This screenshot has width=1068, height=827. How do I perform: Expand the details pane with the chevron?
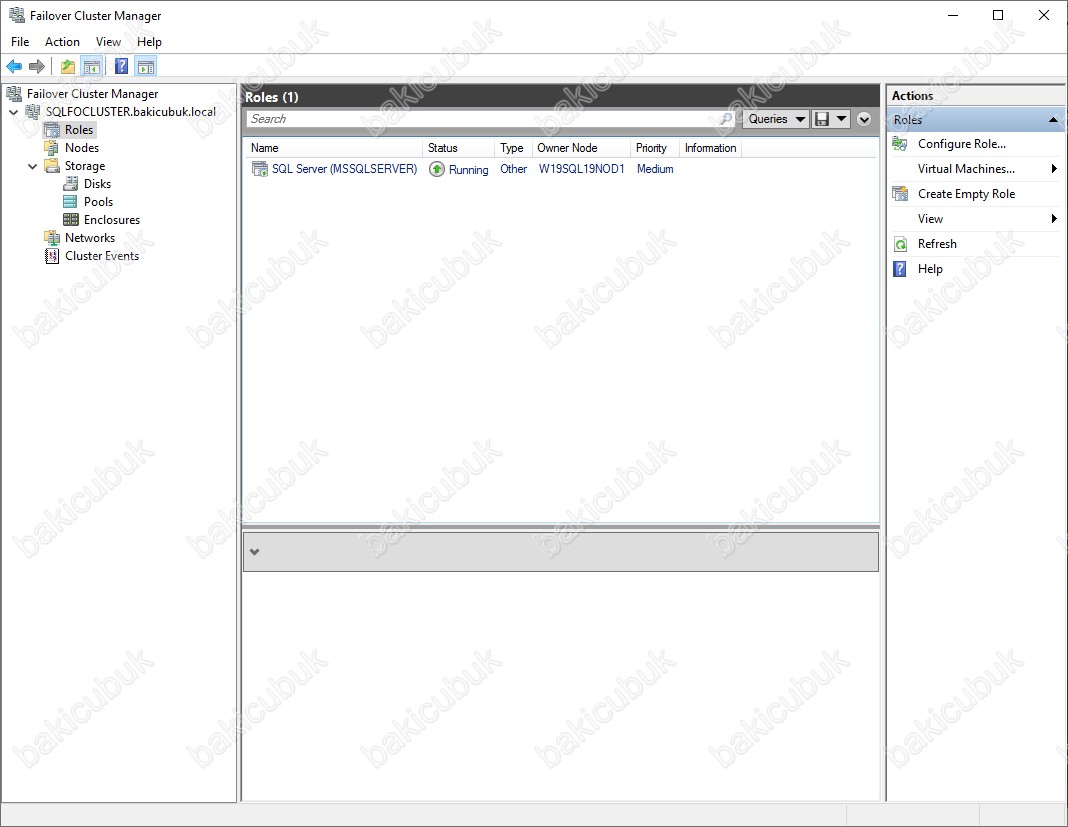(x=255, y=552)
